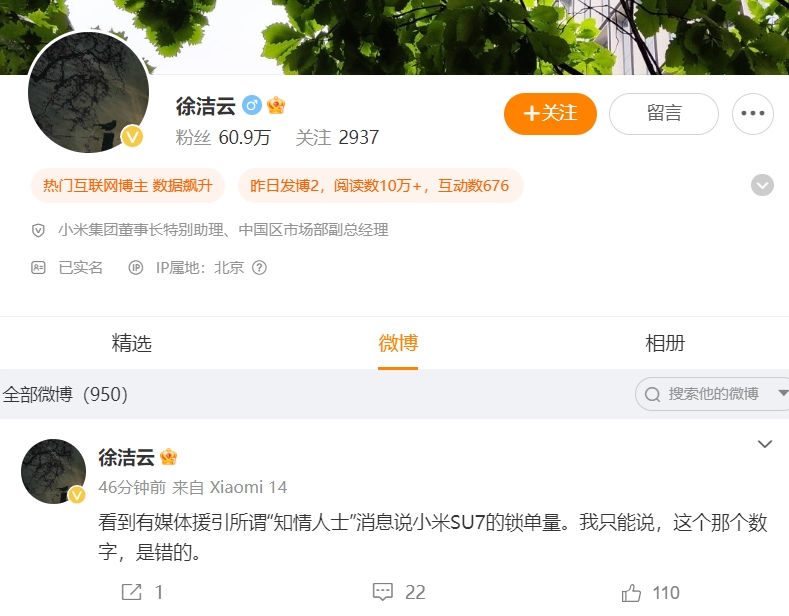Click the magnifier icon in weibo search box
The image size is (789, 616).
652,394
